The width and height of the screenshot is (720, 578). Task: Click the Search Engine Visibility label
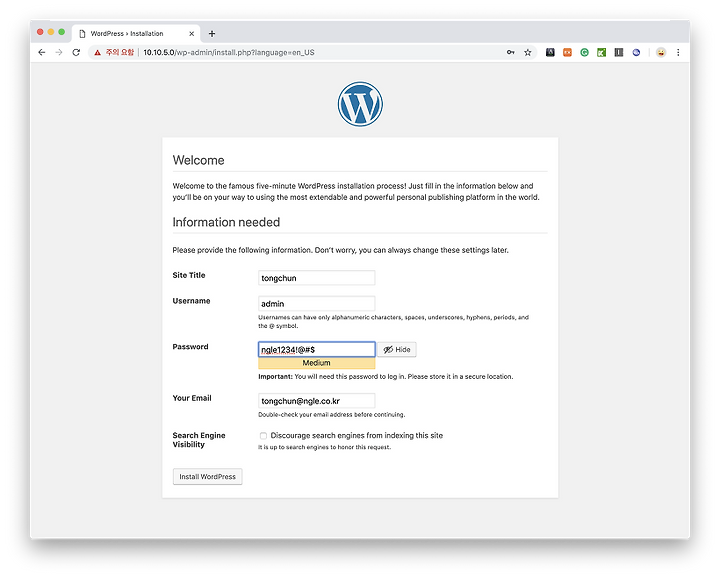199,440
